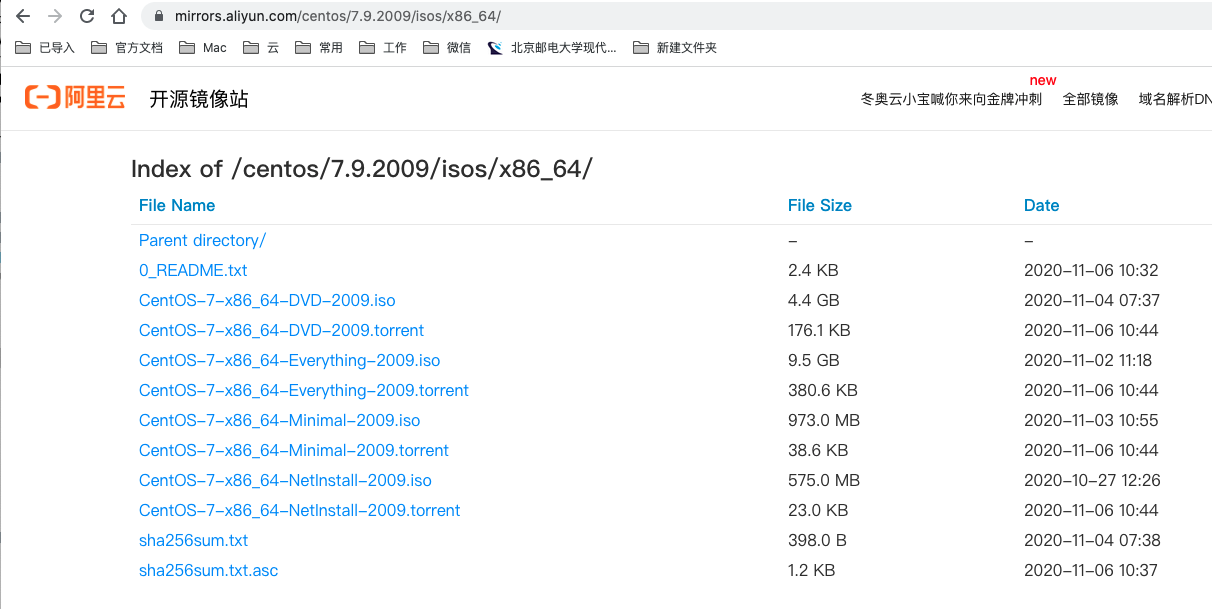Open the 已导入 bookmark folder
This screenshot has height=609, width=1212.
[46, 47]
